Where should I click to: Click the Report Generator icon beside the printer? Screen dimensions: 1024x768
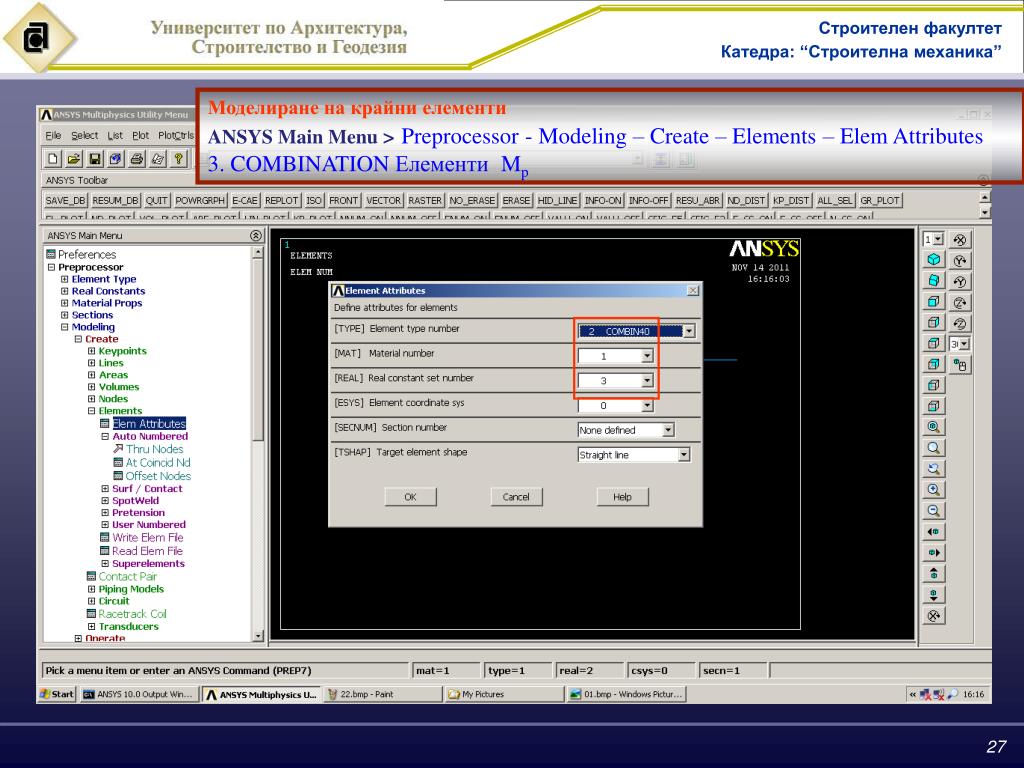tap(157, 158)
